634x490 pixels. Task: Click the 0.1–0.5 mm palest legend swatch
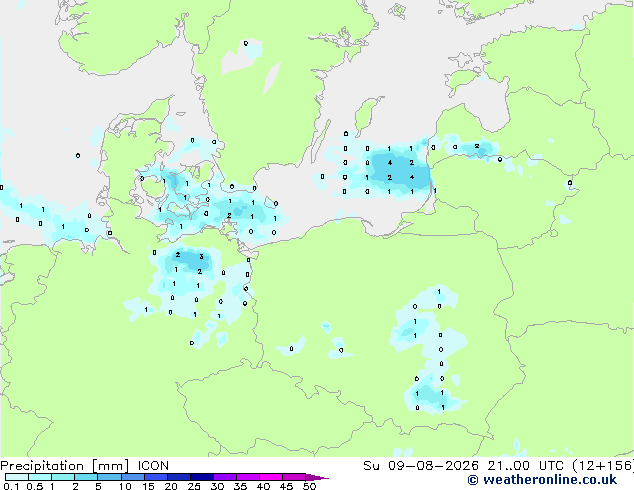click(17, 477)
